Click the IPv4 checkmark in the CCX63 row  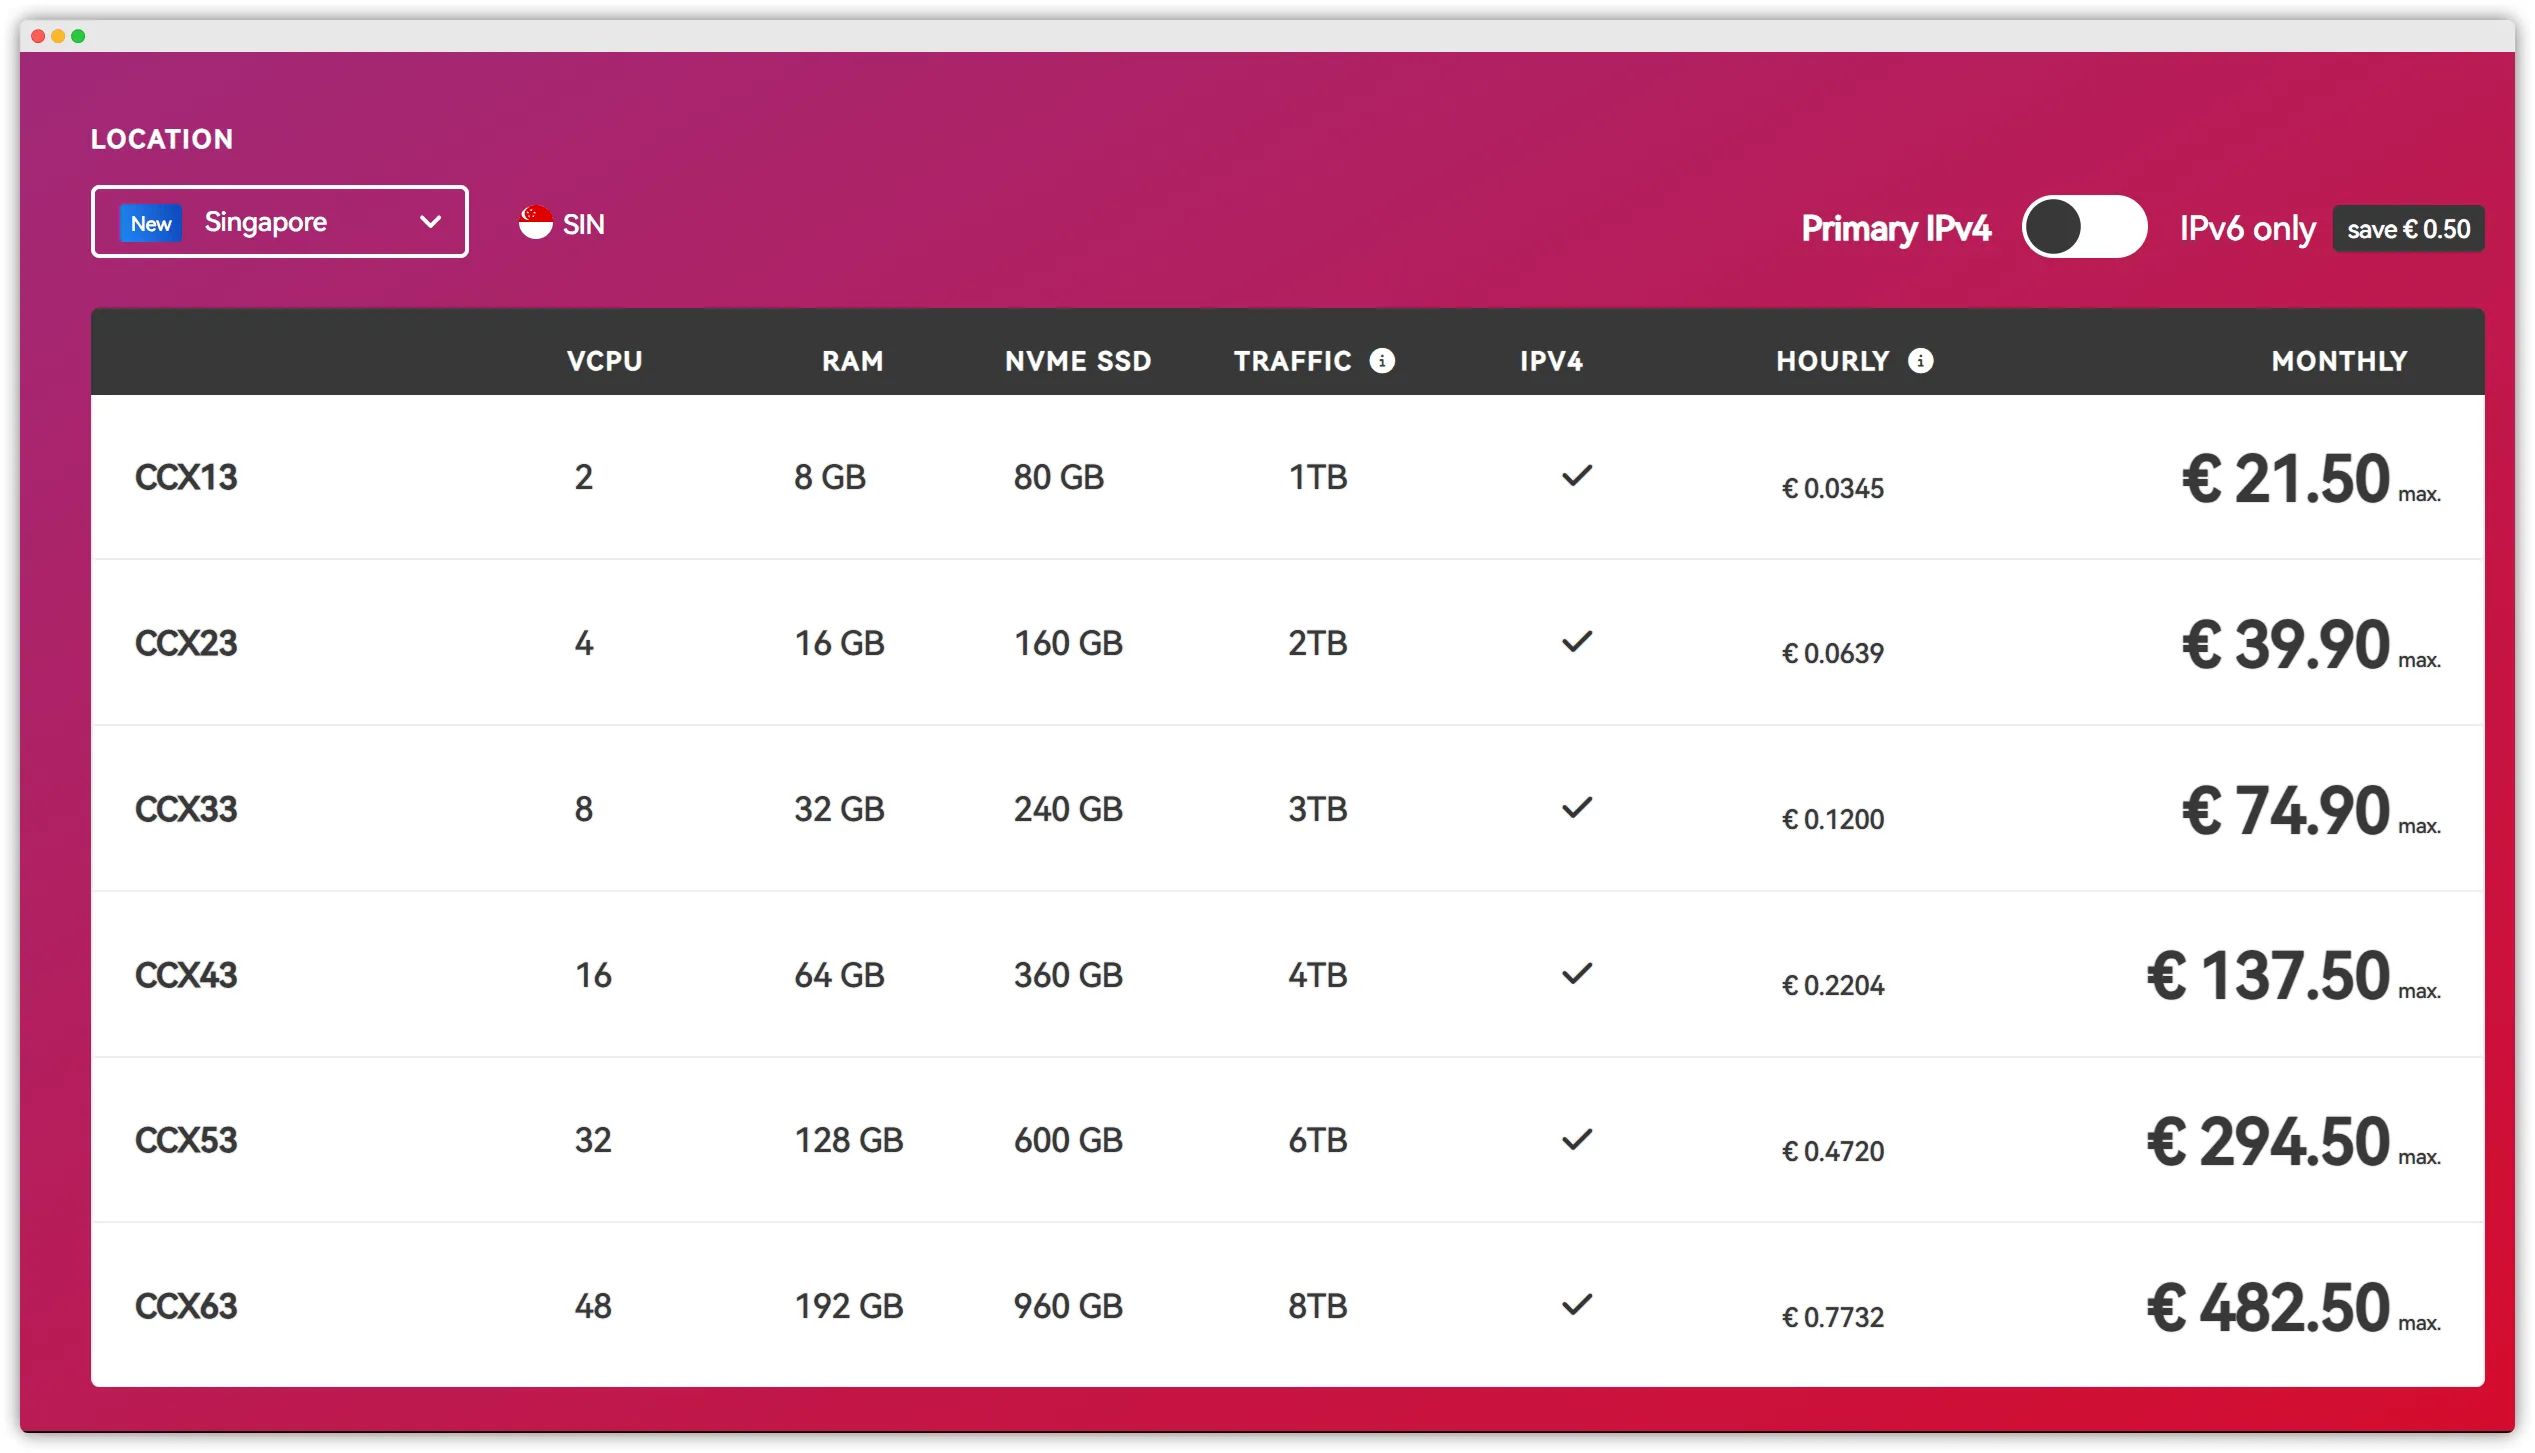pos(1577,1305)
